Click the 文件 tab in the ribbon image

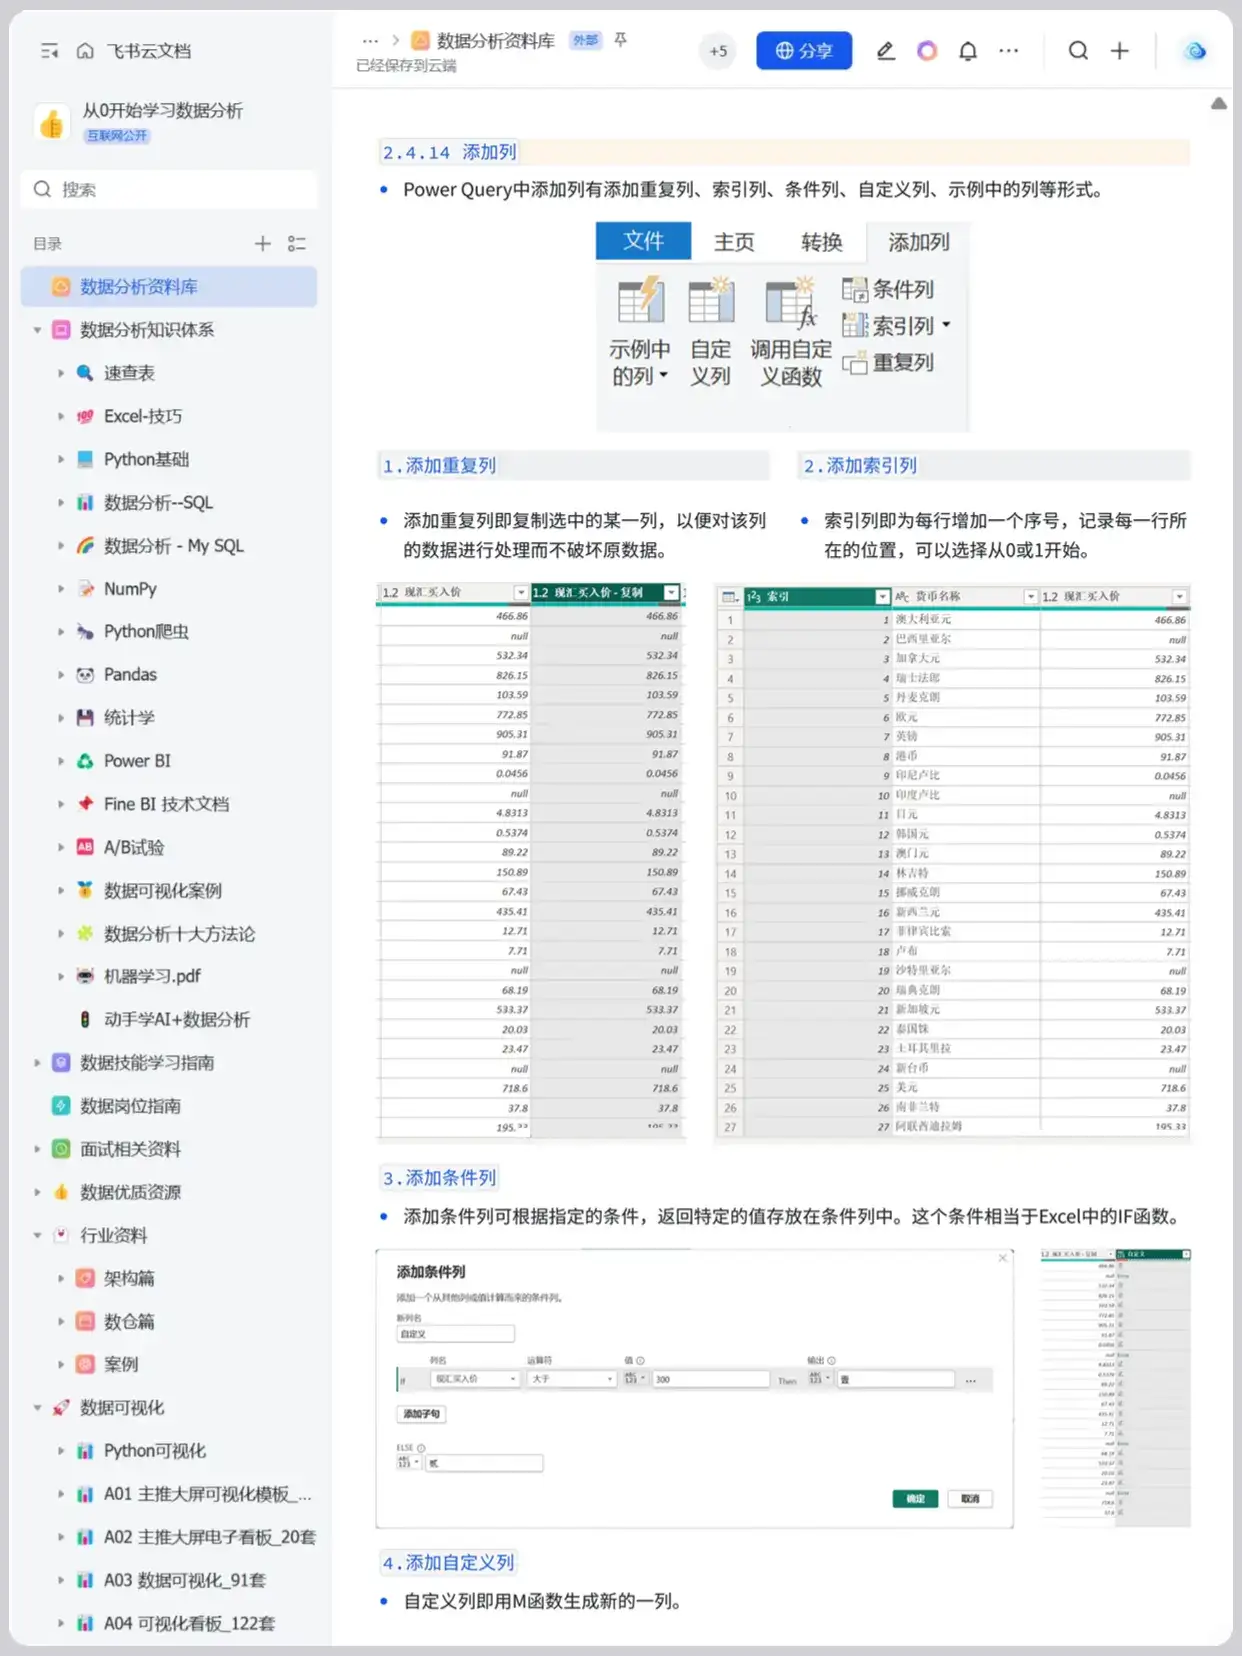click(x=643, y=241)
